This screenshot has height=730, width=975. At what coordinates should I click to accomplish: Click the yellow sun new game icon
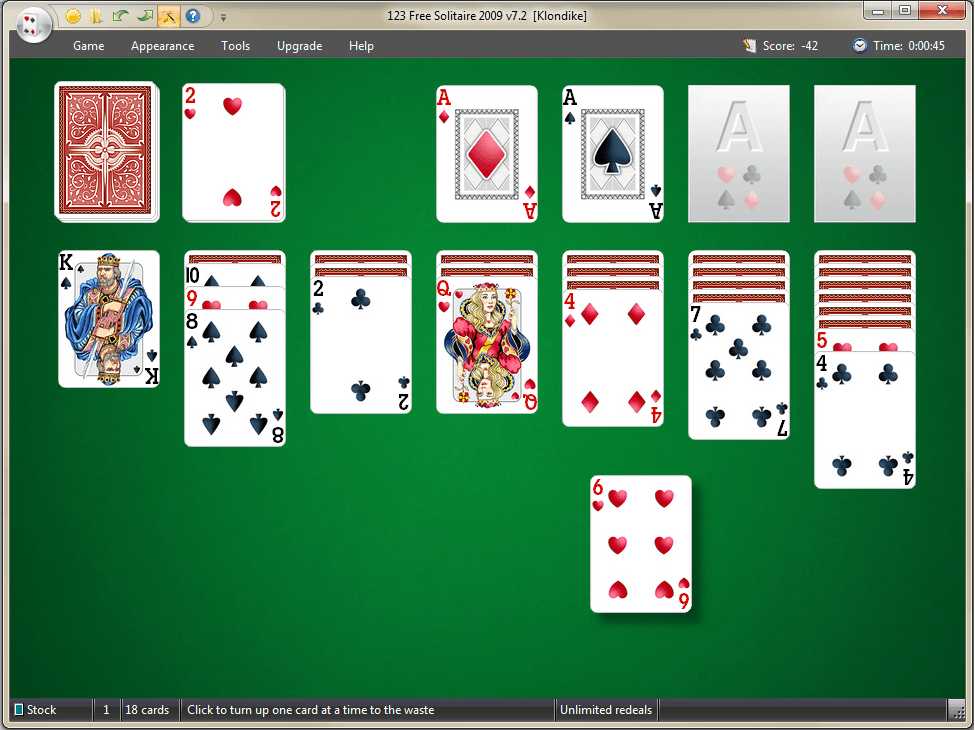point(73,16)
